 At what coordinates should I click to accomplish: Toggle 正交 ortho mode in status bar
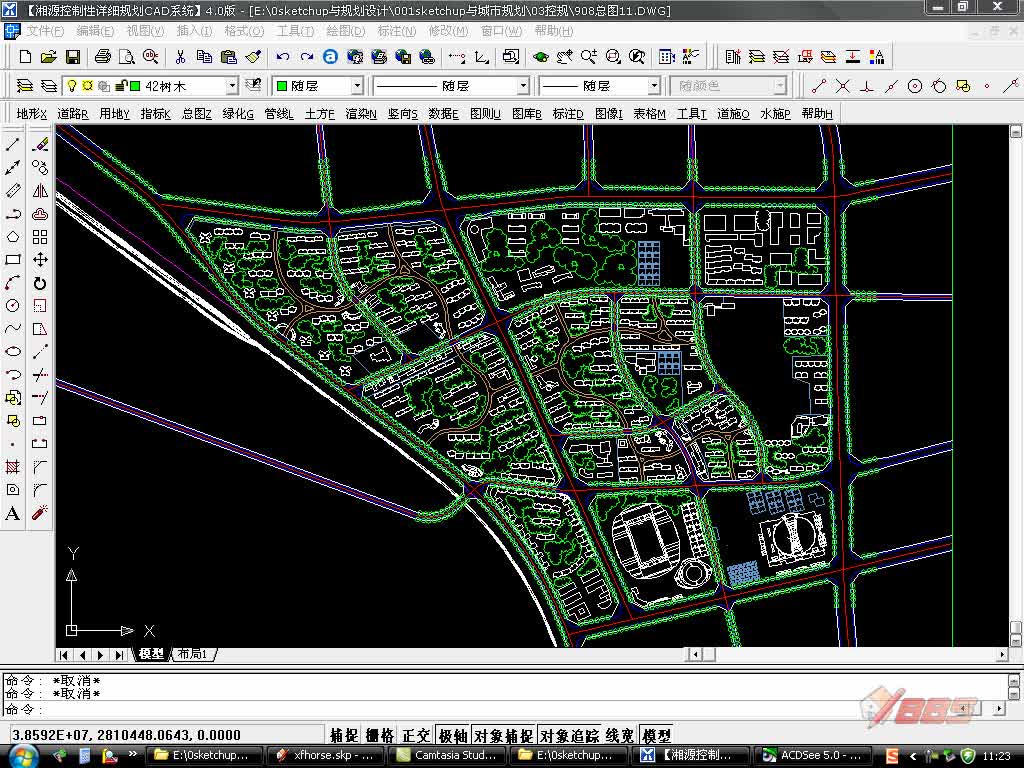416,735
